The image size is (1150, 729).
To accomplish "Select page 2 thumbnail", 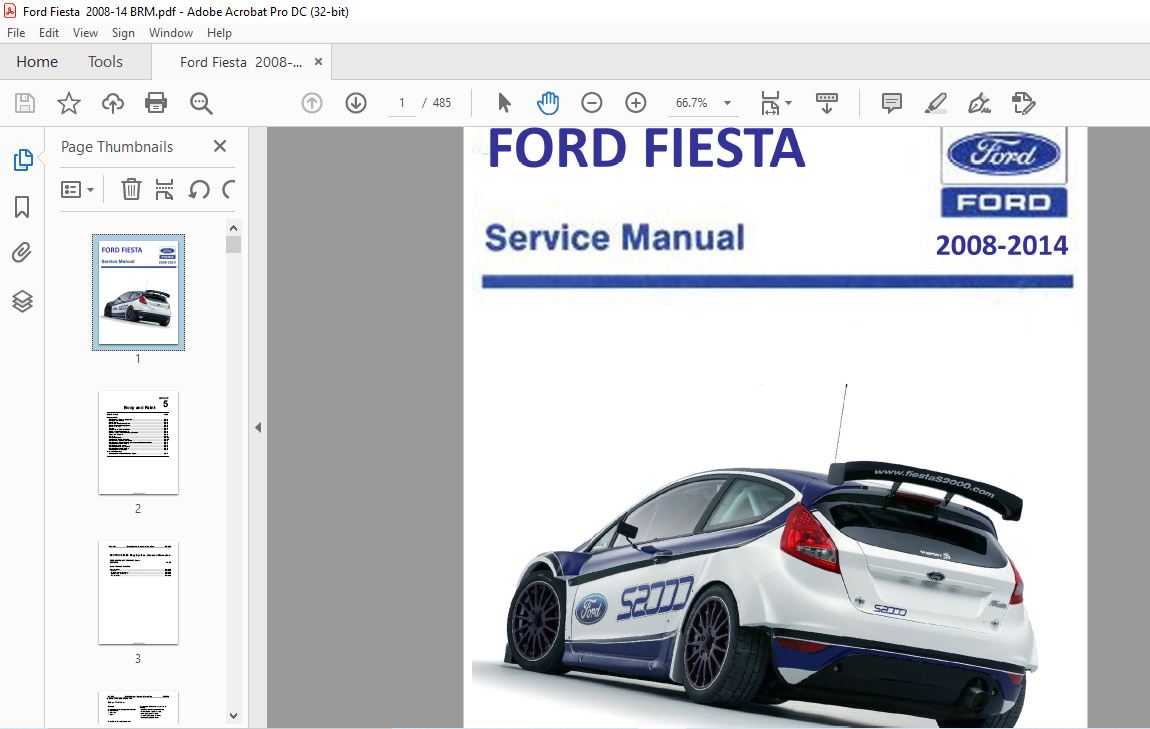I will (138, 442).
